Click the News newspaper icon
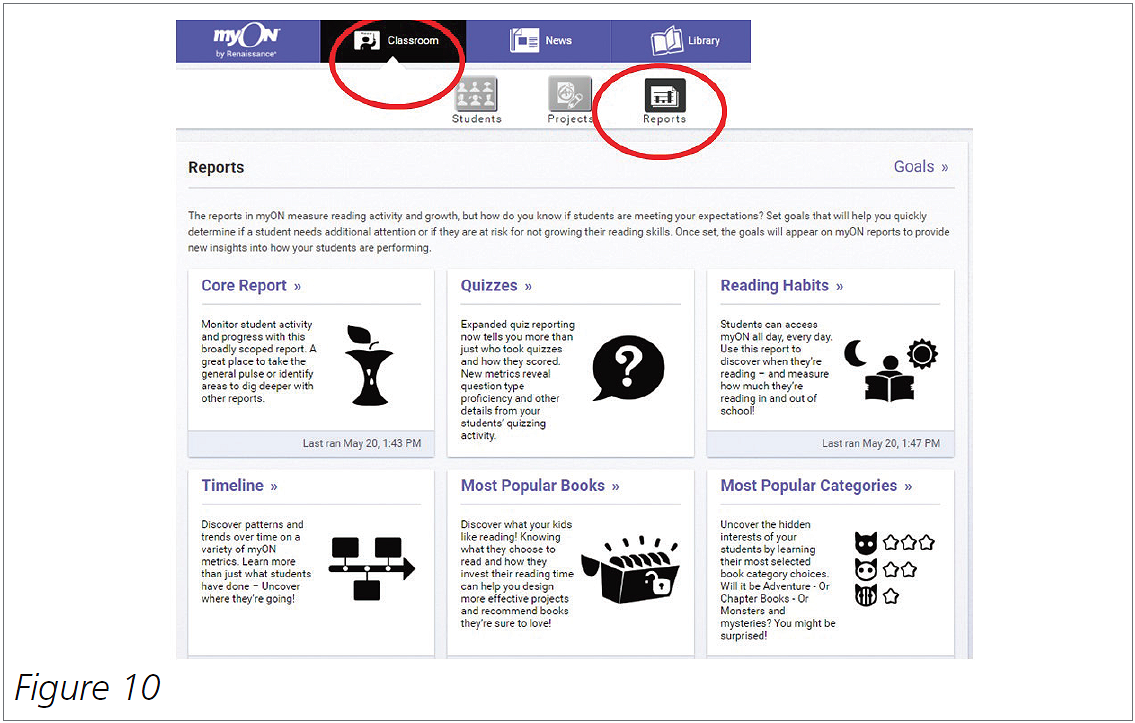 524,41
